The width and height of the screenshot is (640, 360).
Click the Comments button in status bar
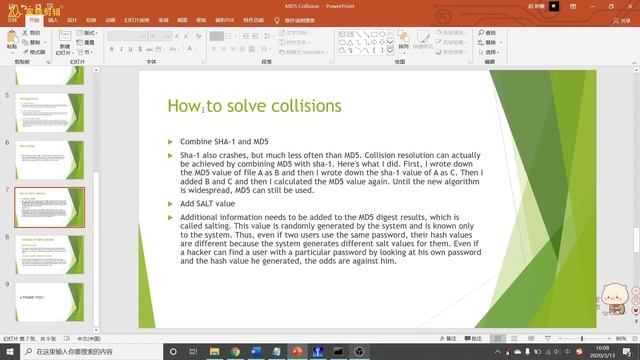click(473, 339)
